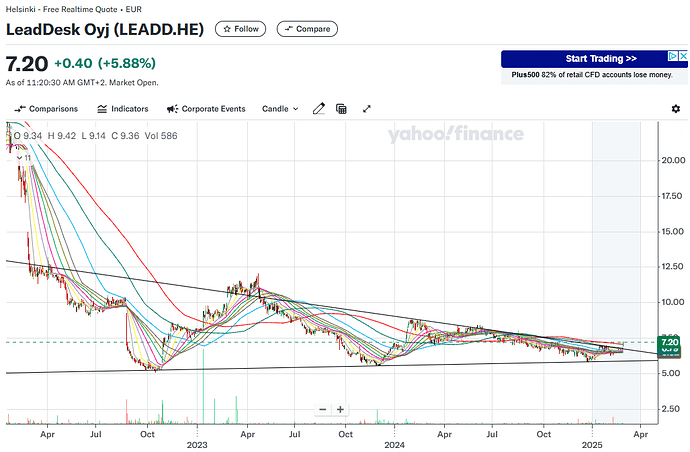Zoom in with the plus button
This screenshot has width=690, height=452.
pyautogui.click(x=340, y=409)
